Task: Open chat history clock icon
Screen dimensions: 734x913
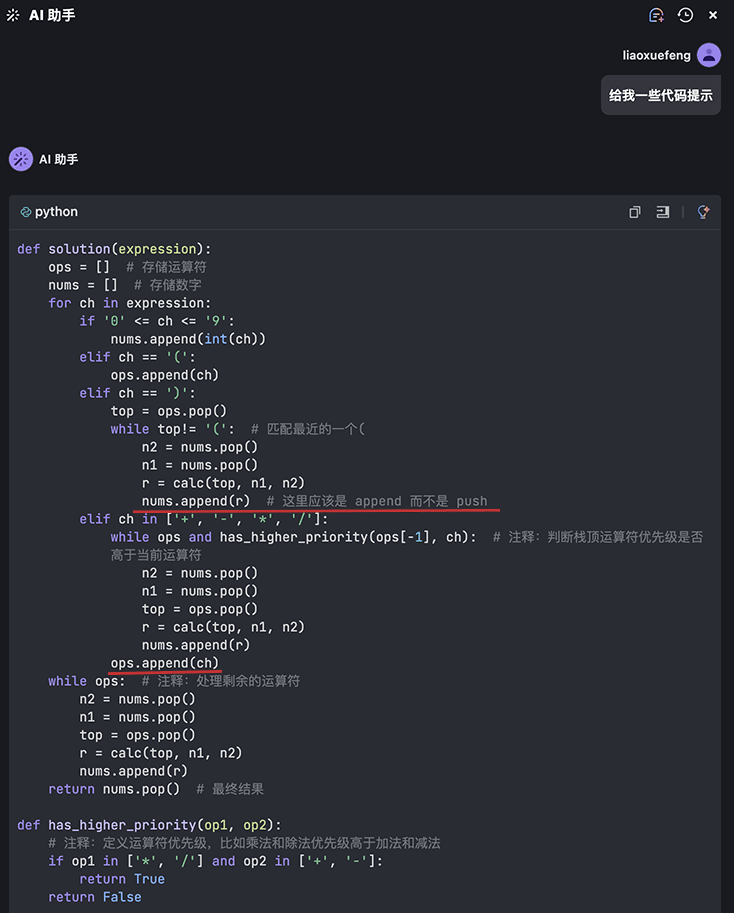Action: click(685, 15)
